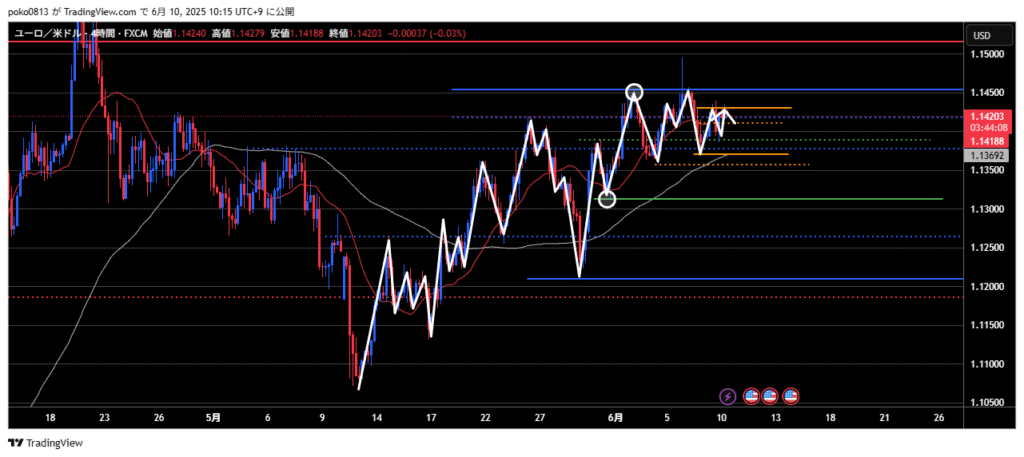Click the 6月 label on time axis
Image resolution: width=1024 pixels, height=457 pixels.
[x=616, y=416]
